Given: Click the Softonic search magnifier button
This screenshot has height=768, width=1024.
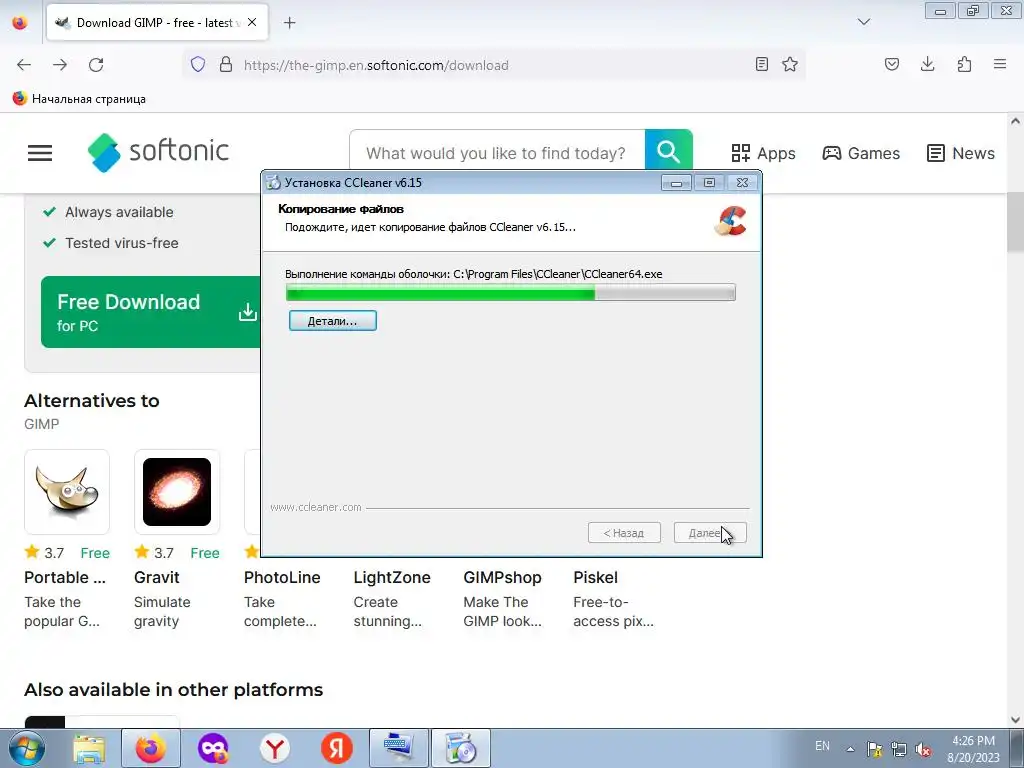Looking at the screenshot, I should tap(668, 152).
